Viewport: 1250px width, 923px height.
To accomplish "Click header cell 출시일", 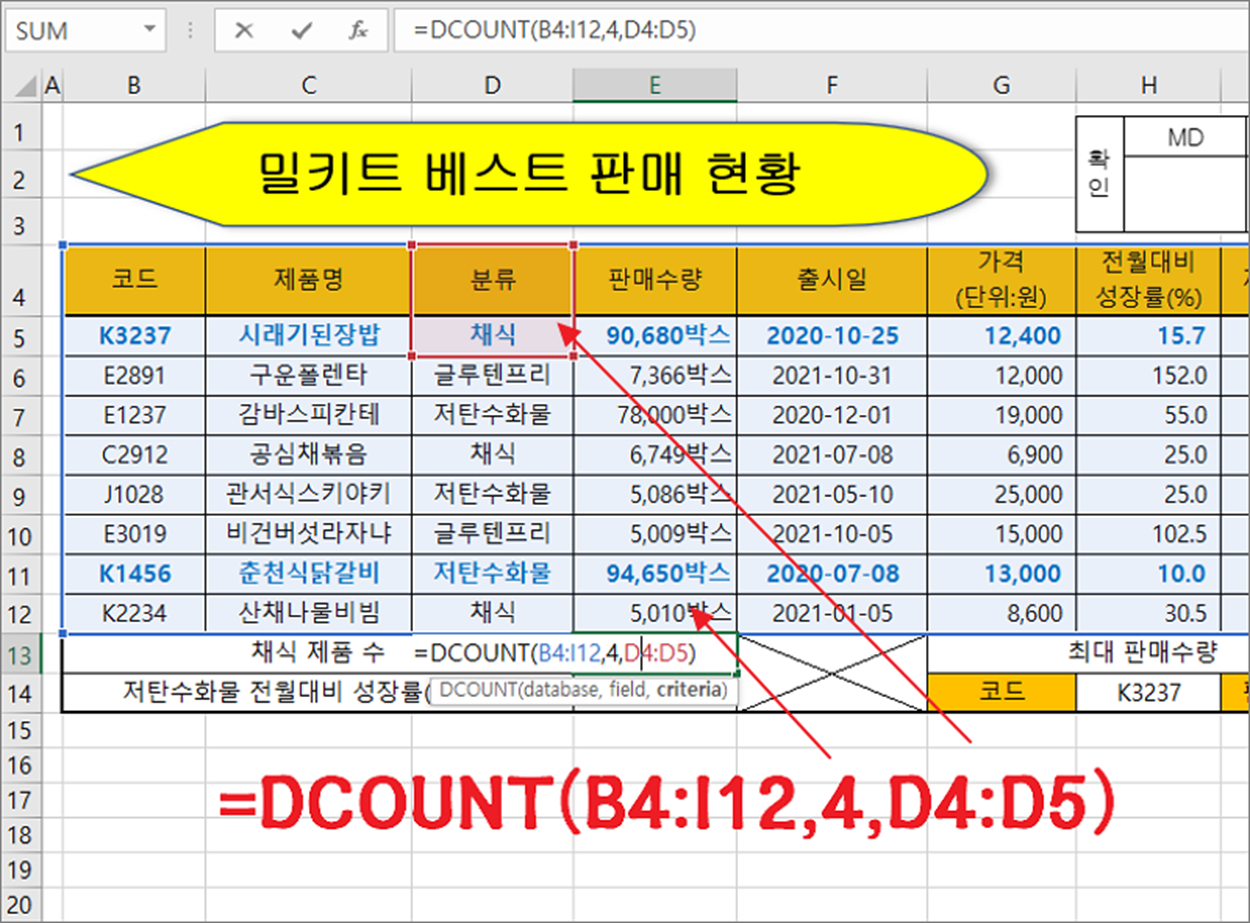I will tap(832, 281).
